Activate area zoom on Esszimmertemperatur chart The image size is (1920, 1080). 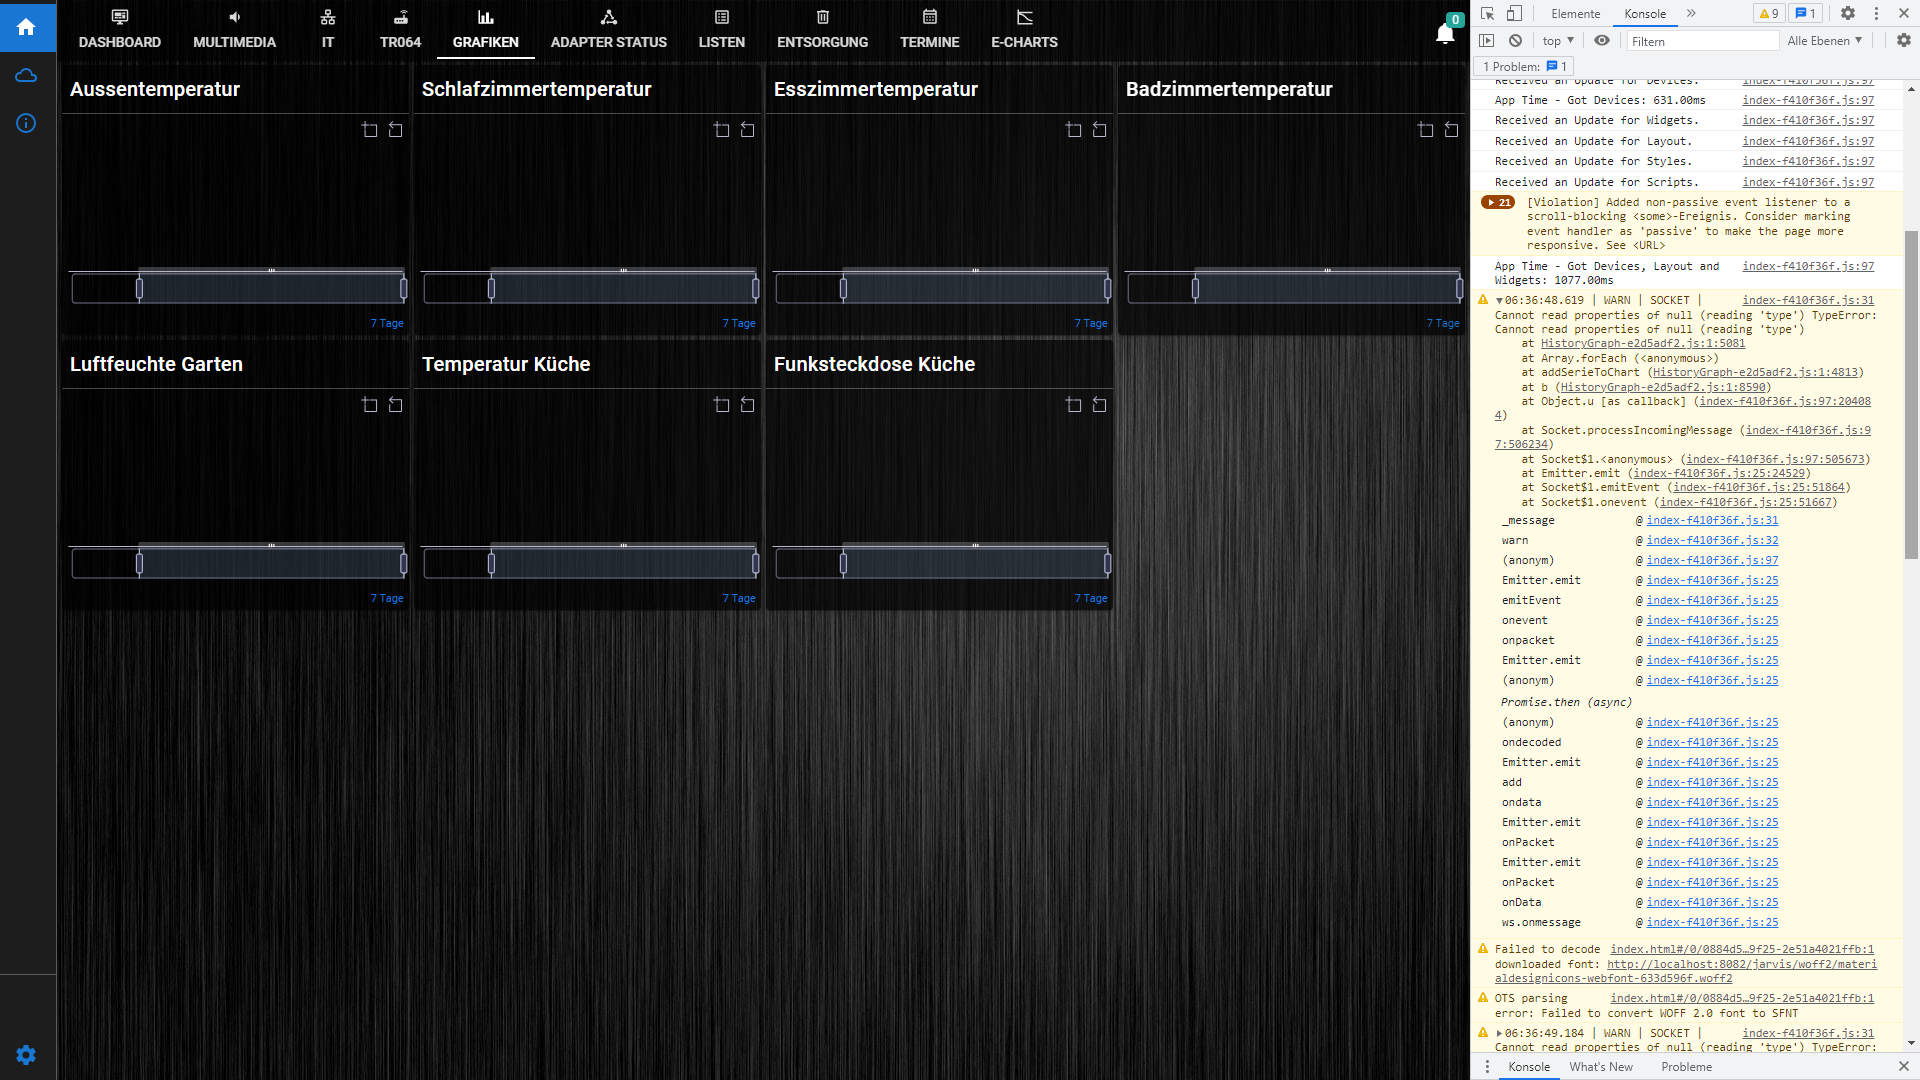[x=1074, y=130]
